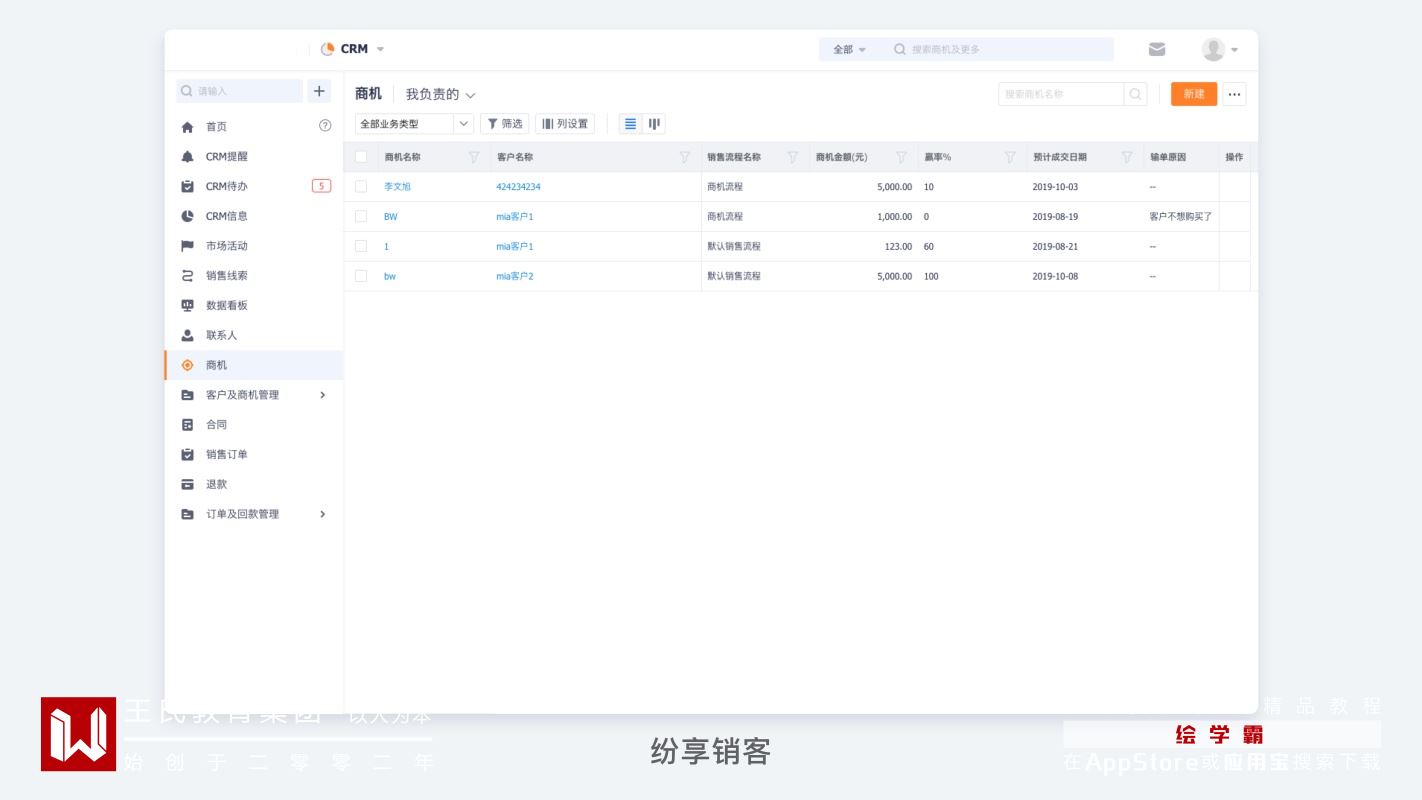Focus the sidebar 请输入 search field

240,91
